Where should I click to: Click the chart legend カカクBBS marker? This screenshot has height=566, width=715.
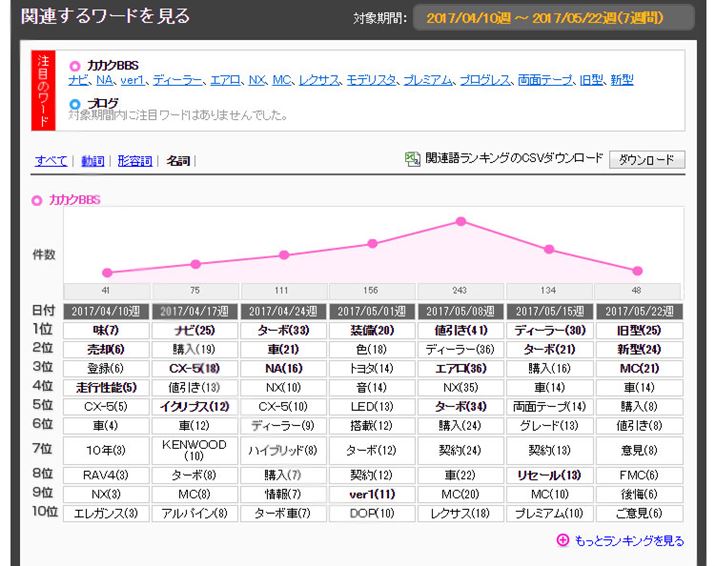37,200
